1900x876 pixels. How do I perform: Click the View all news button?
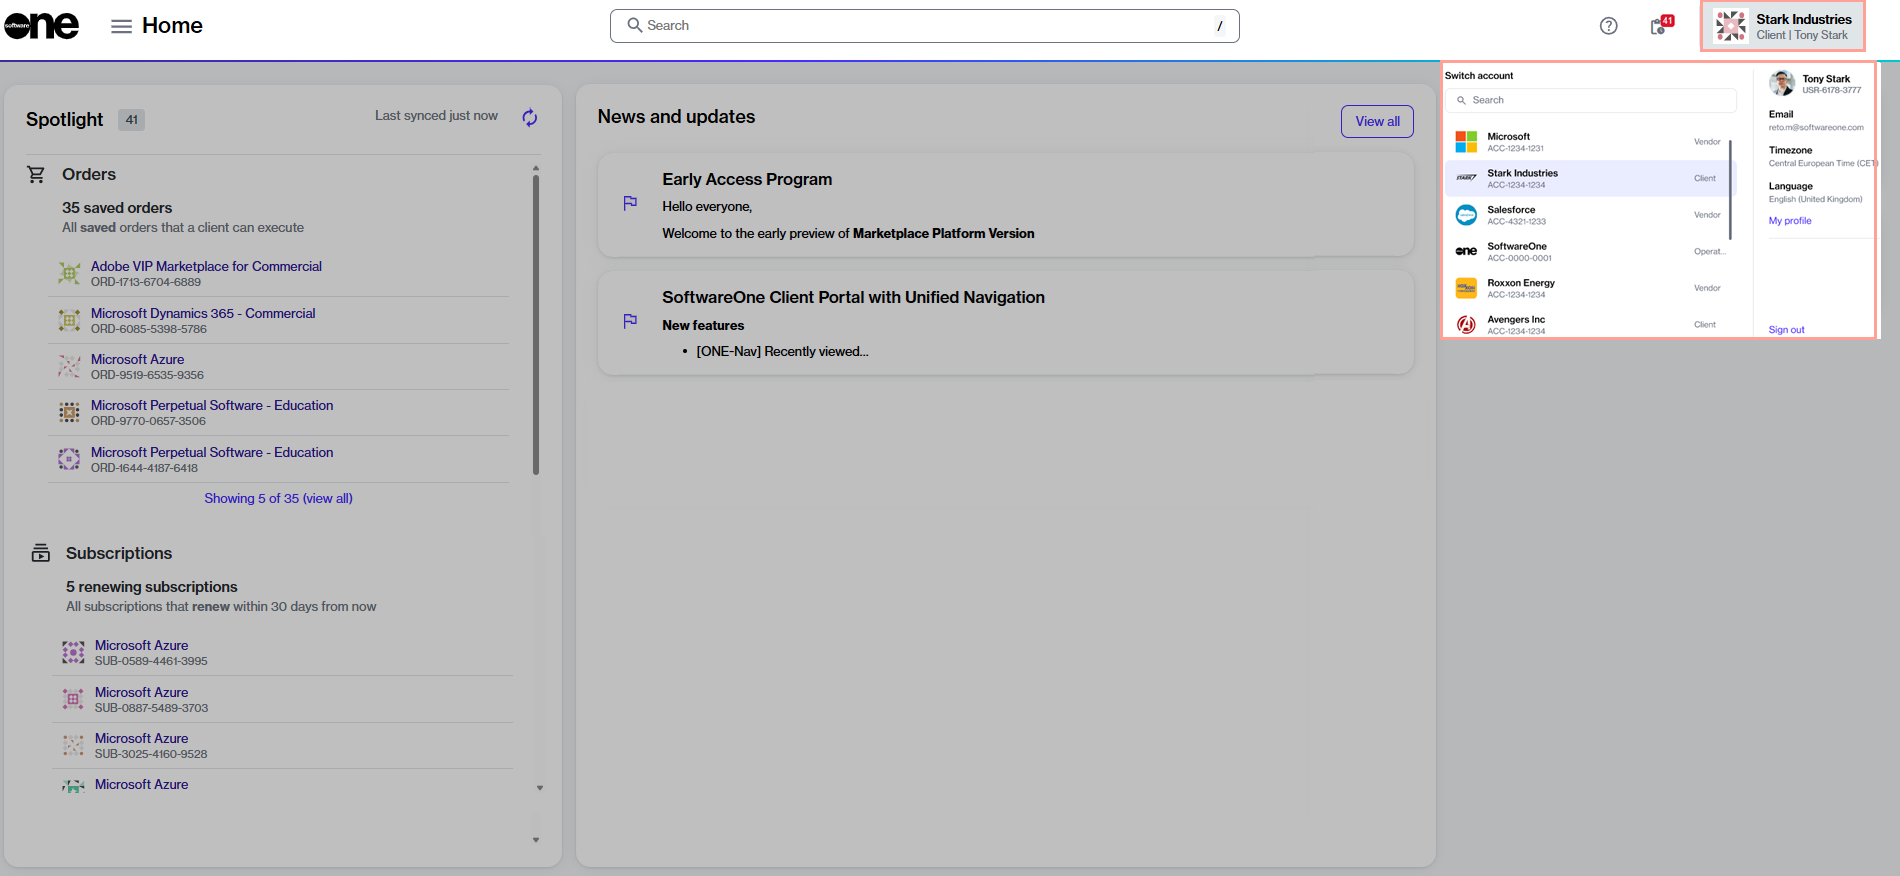(x=1377, y=121)
